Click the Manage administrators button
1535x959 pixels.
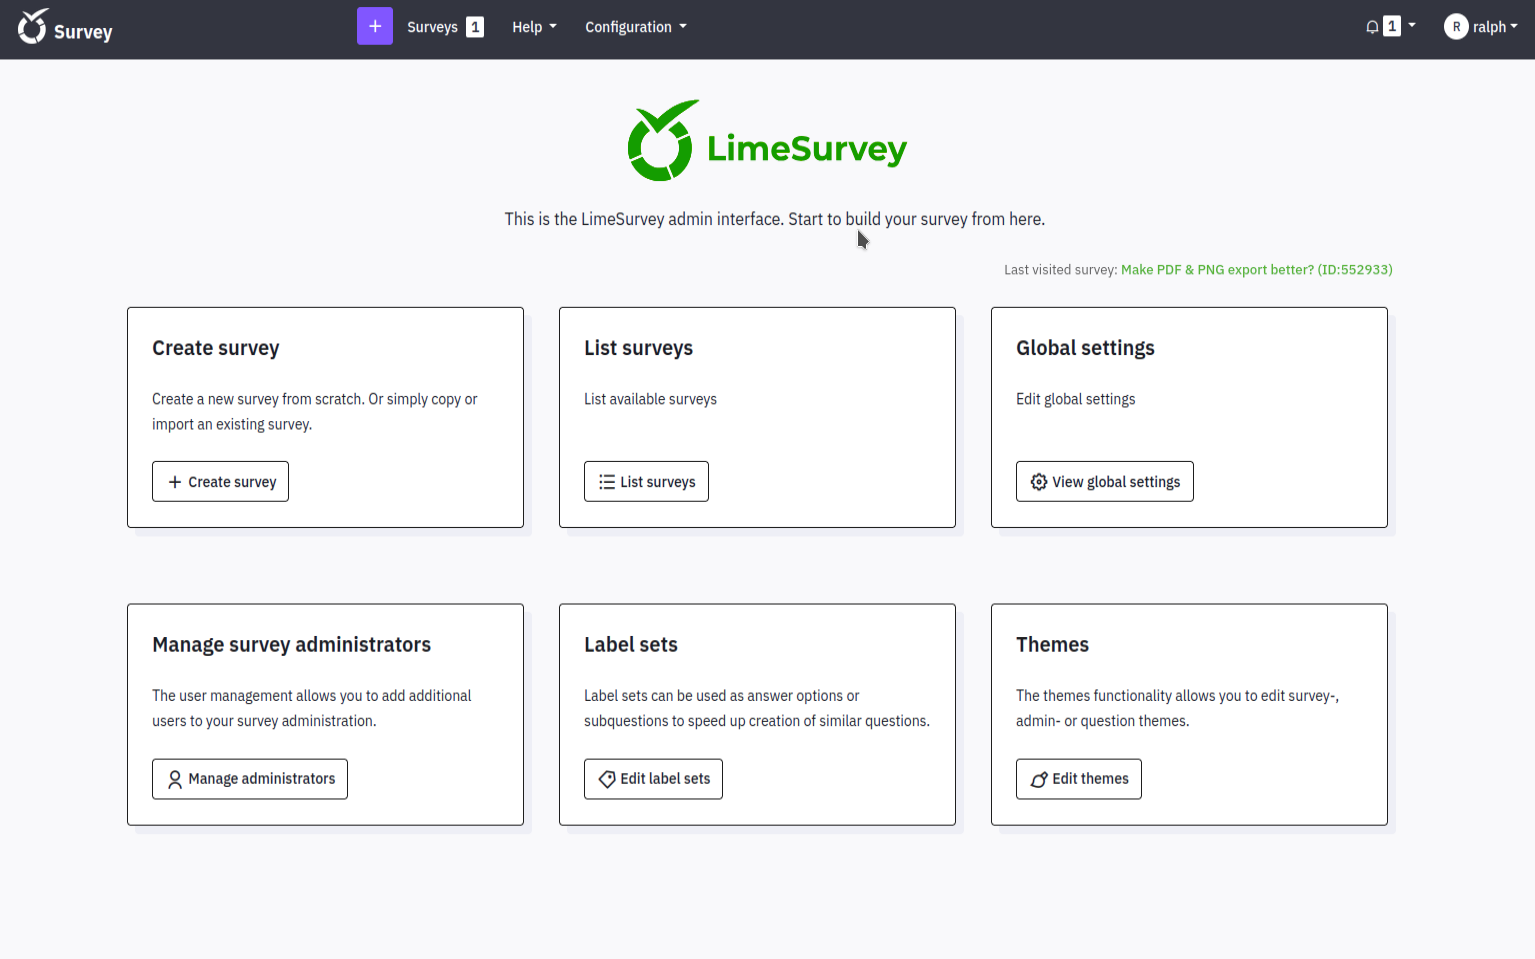pos(250,779)
